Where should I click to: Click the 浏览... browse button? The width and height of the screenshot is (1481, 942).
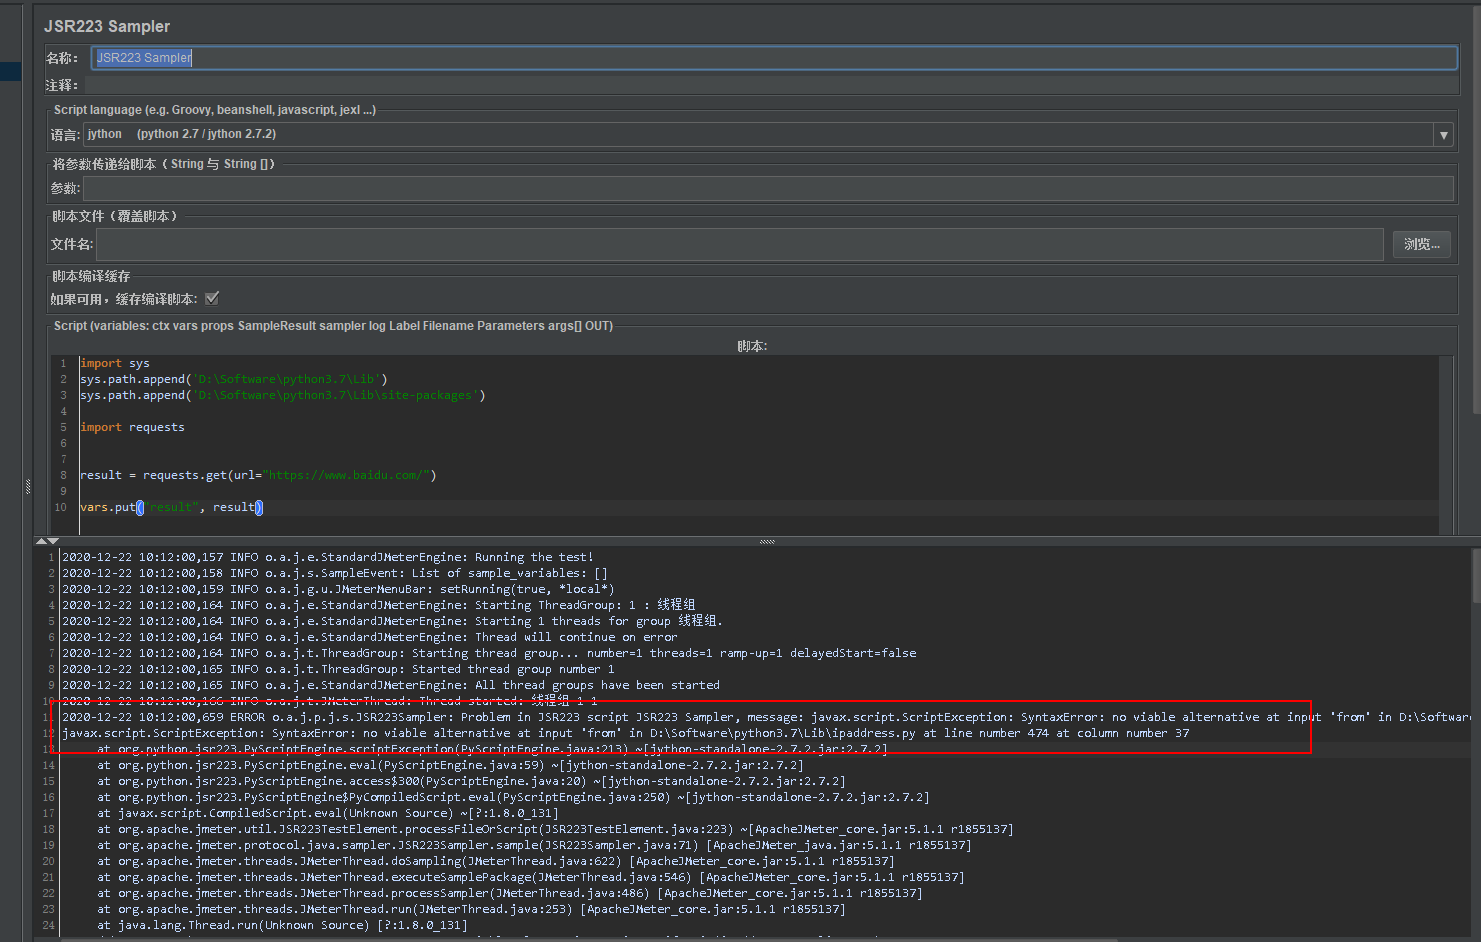click(x=1421, y=244)
